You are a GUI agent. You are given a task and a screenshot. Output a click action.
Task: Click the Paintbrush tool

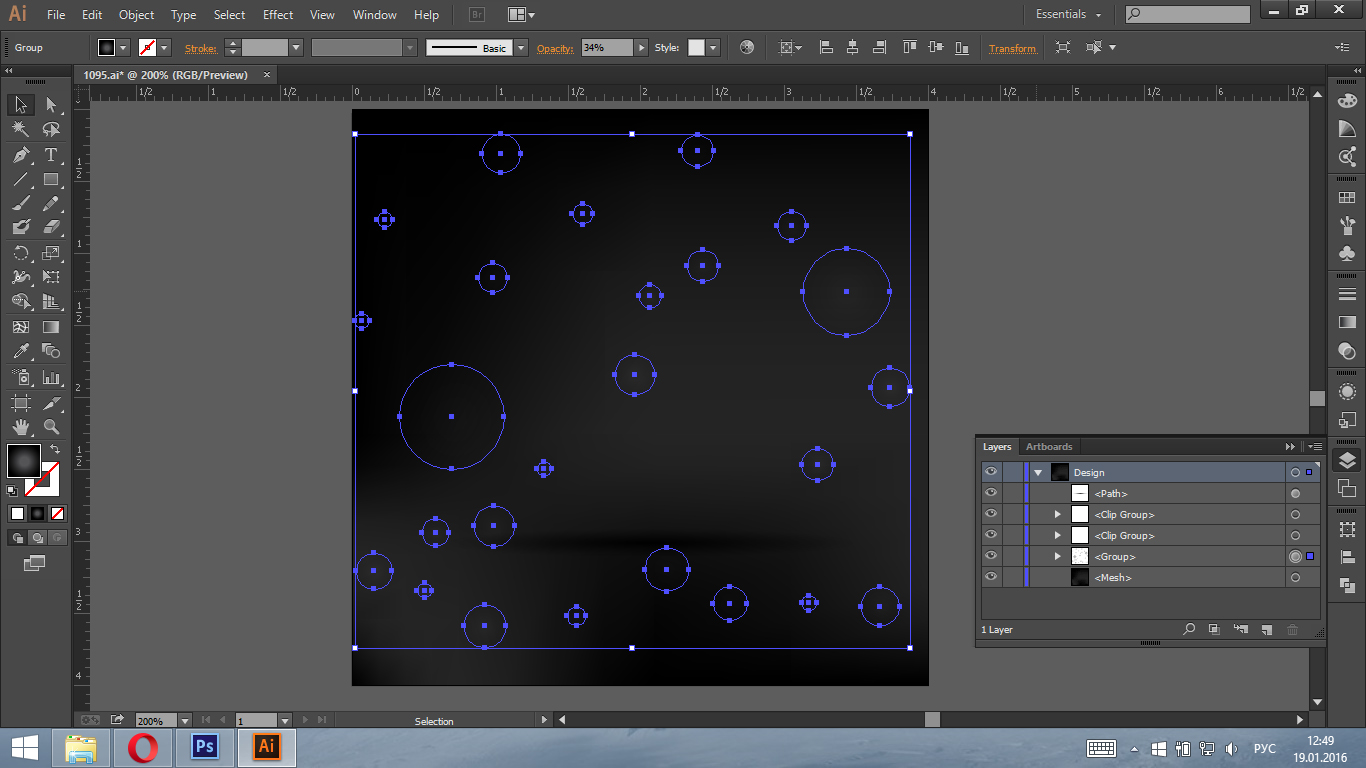20,204
